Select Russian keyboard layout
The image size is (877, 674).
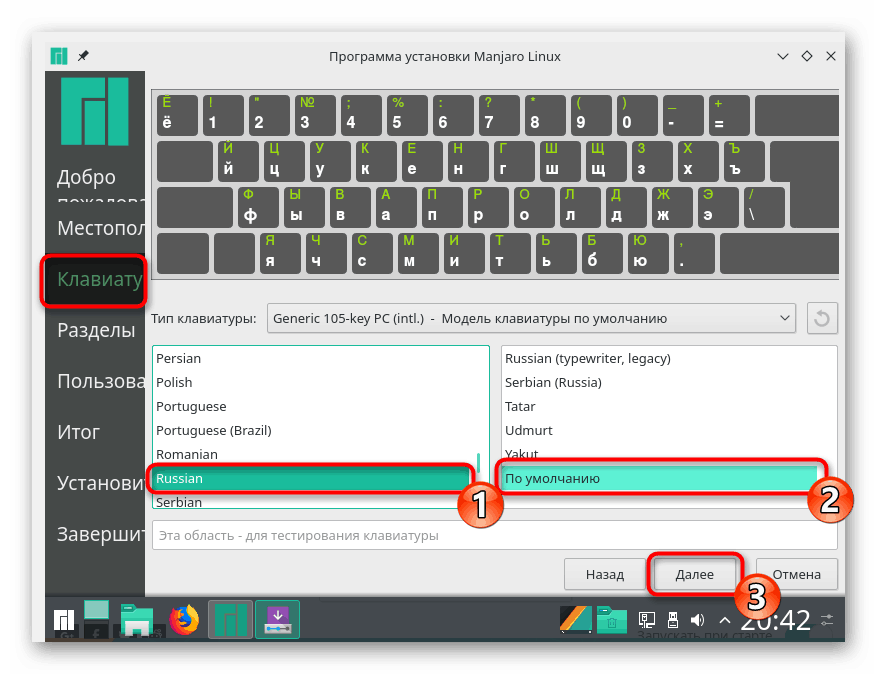tap(311, 478)
